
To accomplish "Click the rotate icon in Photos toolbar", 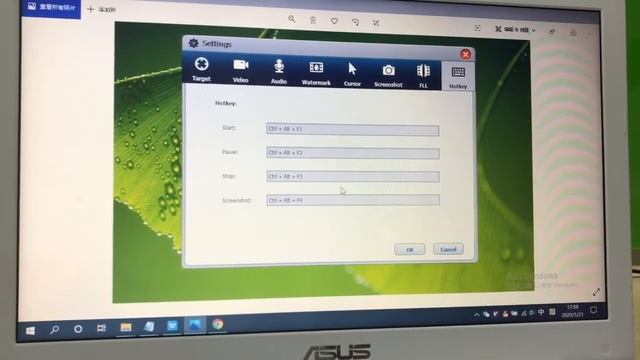I will [355, 22].
